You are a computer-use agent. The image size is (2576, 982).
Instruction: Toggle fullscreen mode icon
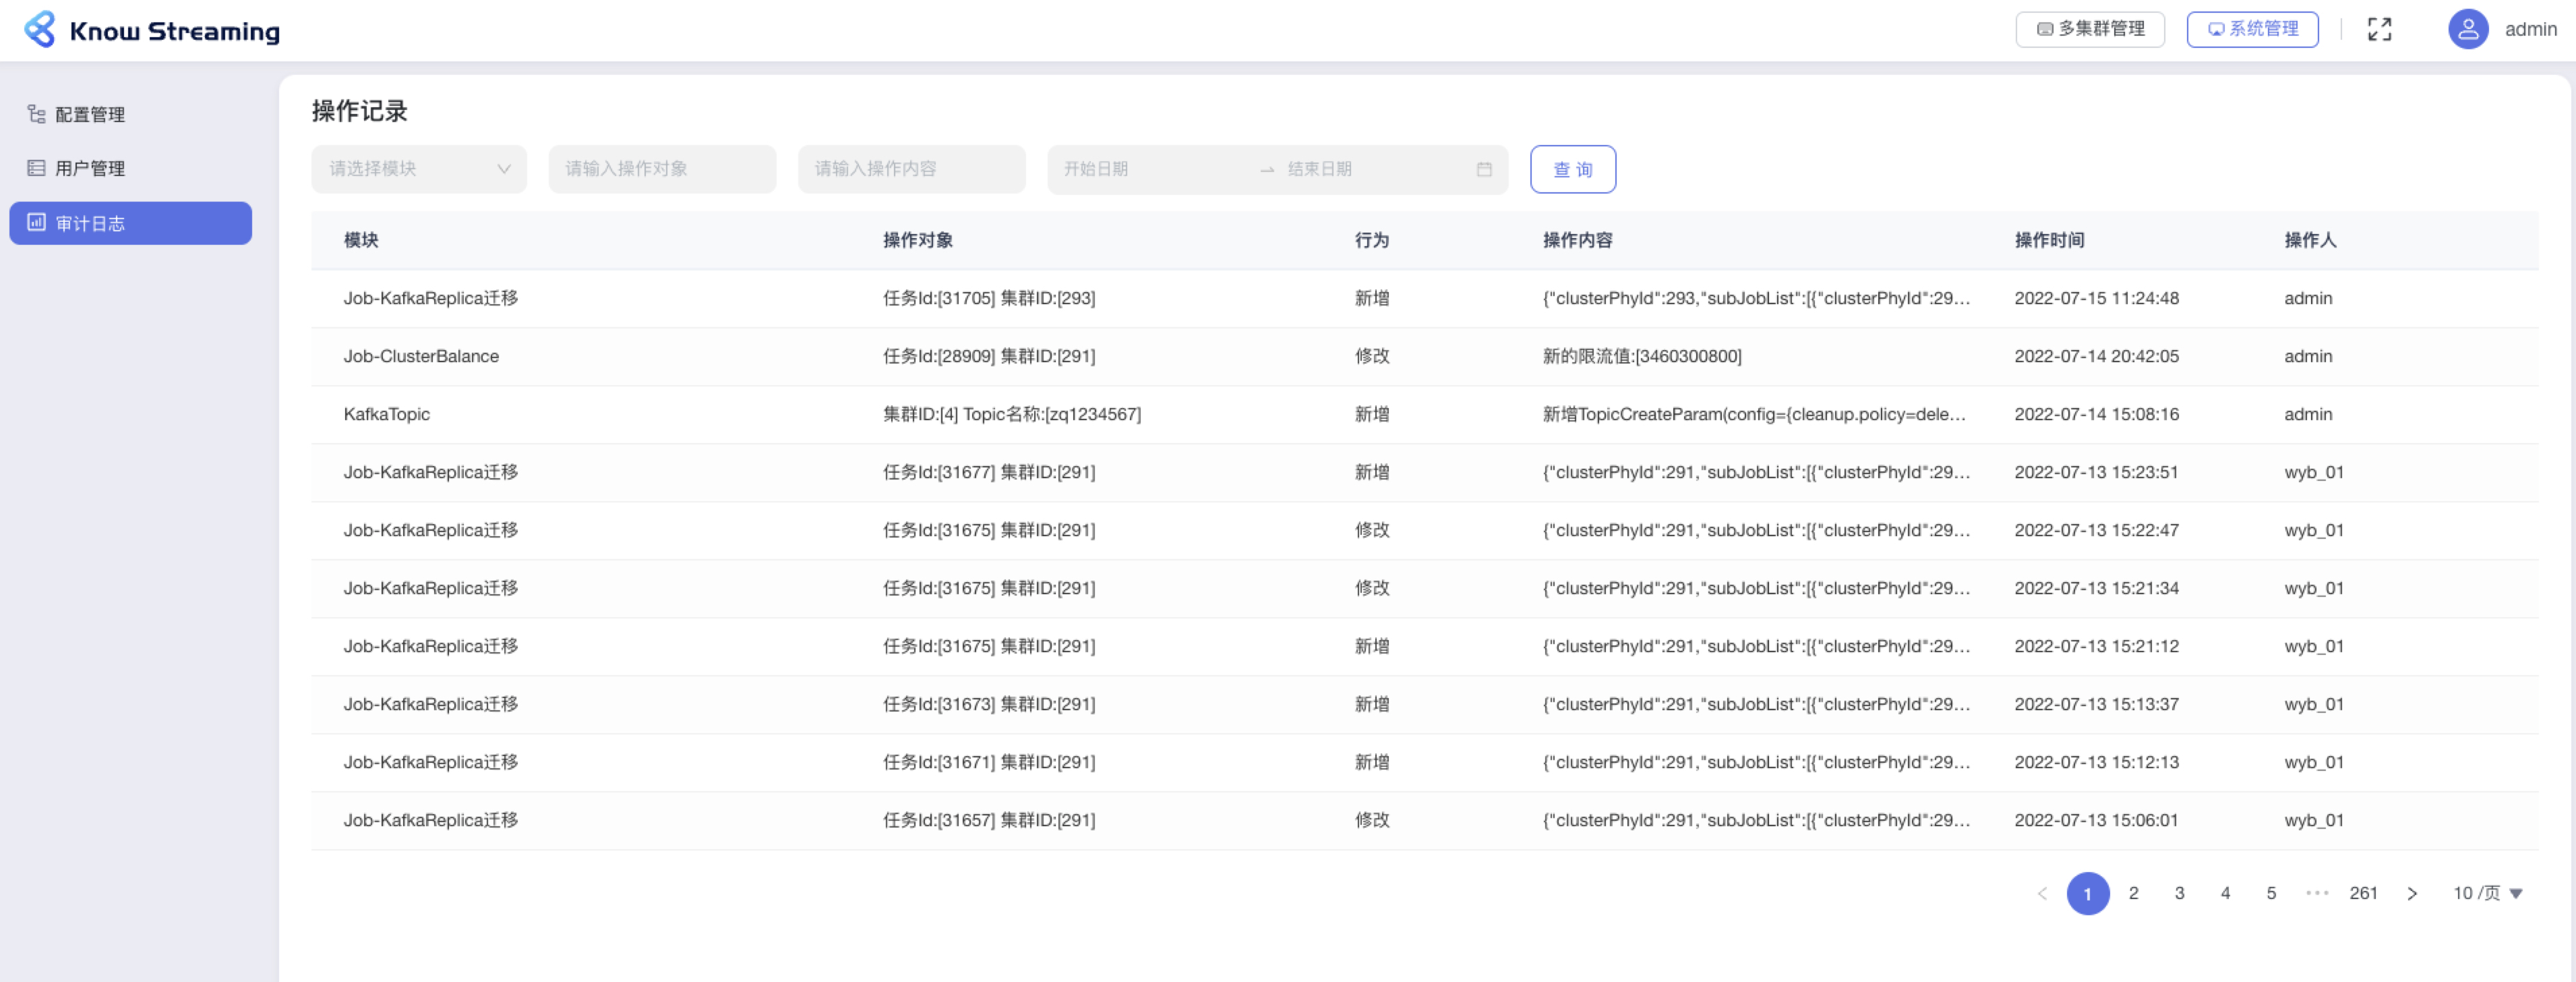point(2379,30)
